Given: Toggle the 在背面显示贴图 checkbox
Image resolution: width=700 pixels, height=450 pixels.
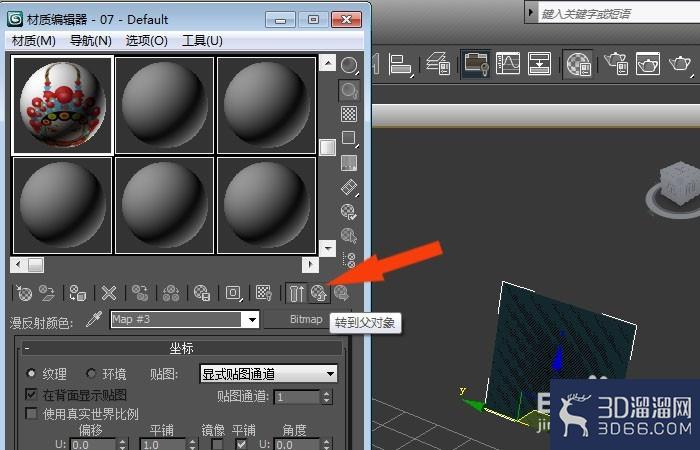Looking at the screenshot, I should (x=31, y=394).
